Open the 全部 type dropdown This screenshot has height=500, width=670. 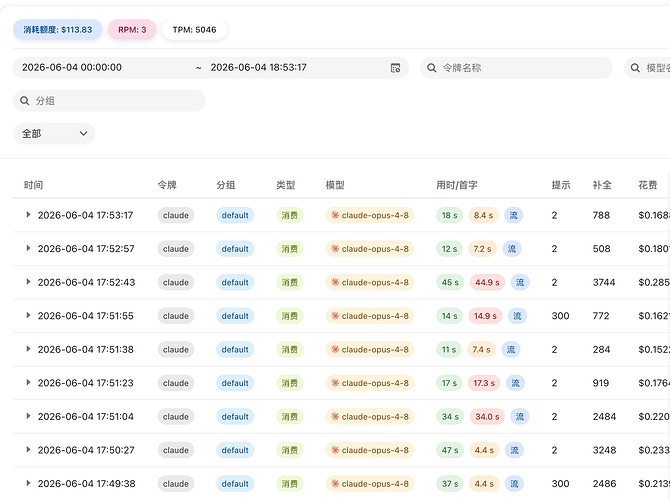[54, 134]
